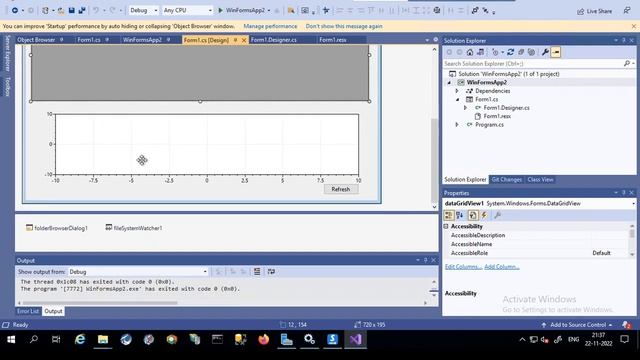This screenshot has height=360, width=640.
Task: Select the Form1.resx file in Solution Explorer
Action: [497, 116]
